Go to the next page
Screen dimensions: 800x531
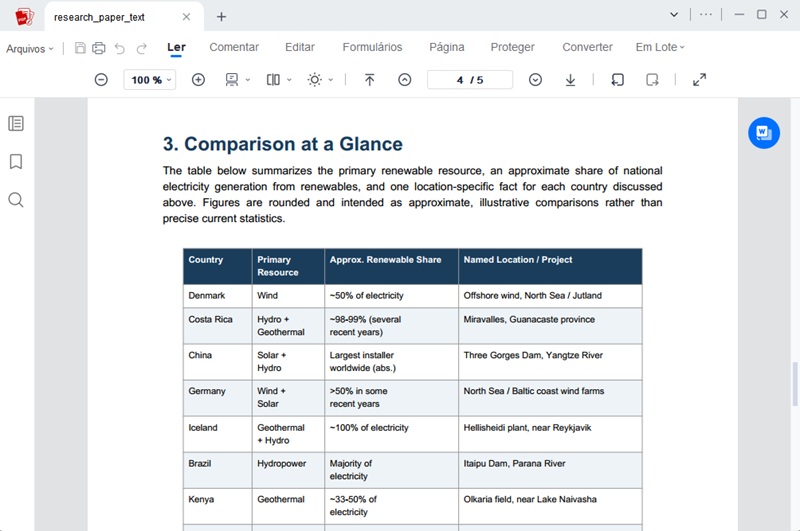535,80
